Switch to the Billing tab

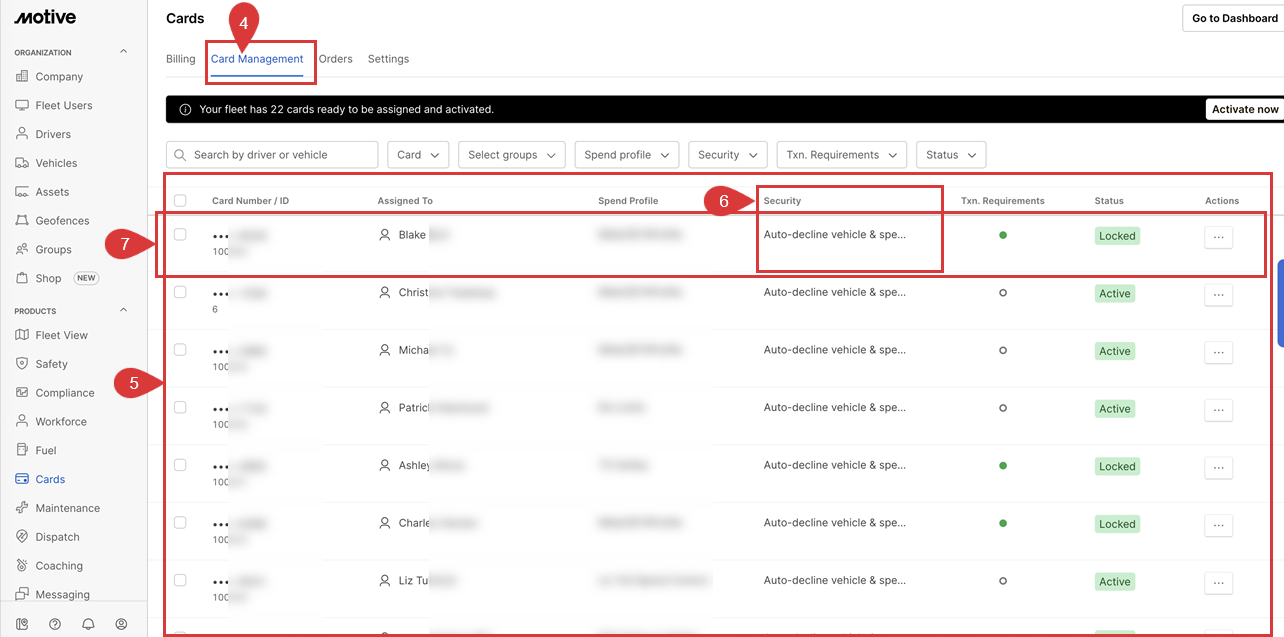click(x=181, y=59)
